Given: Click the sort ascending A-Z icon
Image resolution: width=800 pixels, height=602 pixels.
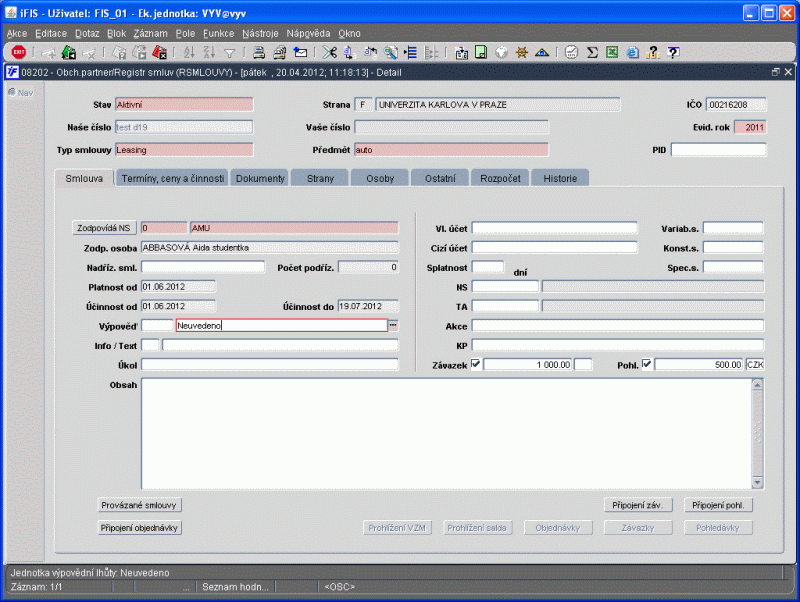Looking at the screenshot, I should point(189,52).
